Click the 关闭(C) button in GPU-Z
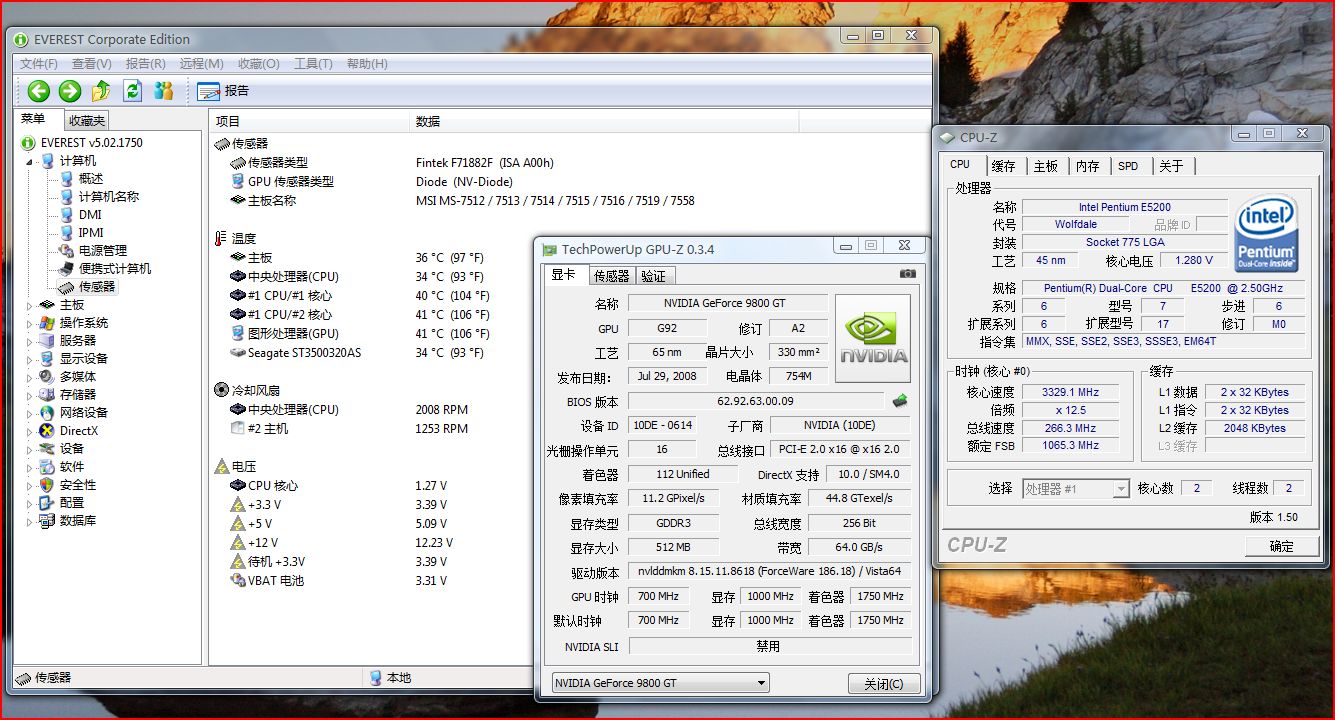This screenshot has width=1335, height=720. (x=884, y=684)
